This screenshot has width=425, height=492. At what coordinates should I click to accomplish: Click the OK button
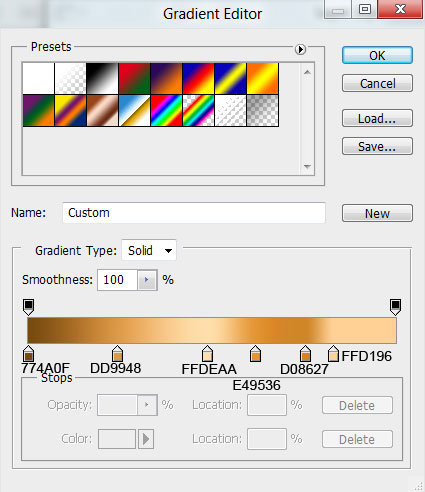(377, 55)
